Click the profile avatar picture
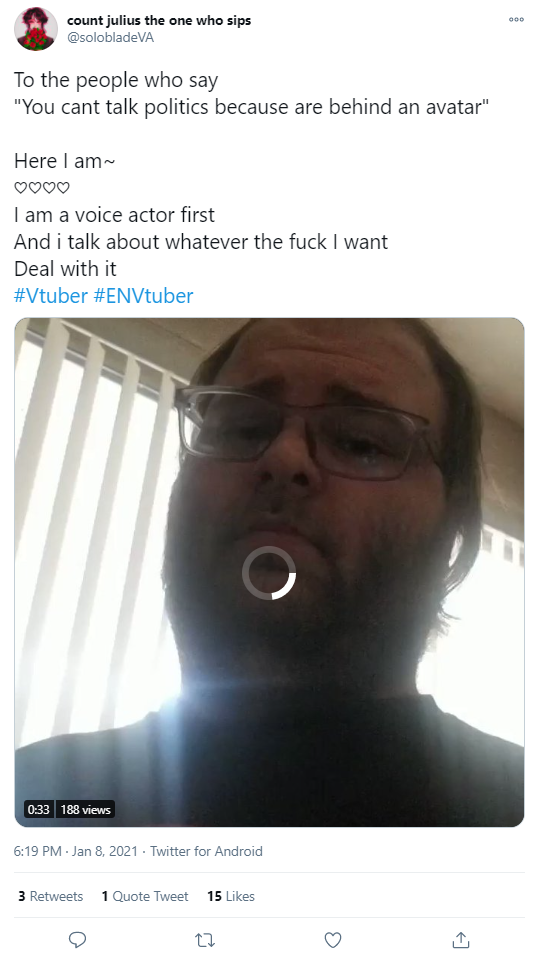 point(36,29)
